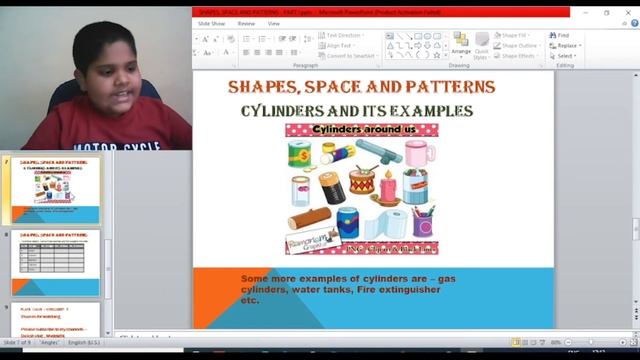Open the Paragraph dialog launcher
Image resolution: width=640 pixels, height=360 pixels.
click(x=378, y=66)
